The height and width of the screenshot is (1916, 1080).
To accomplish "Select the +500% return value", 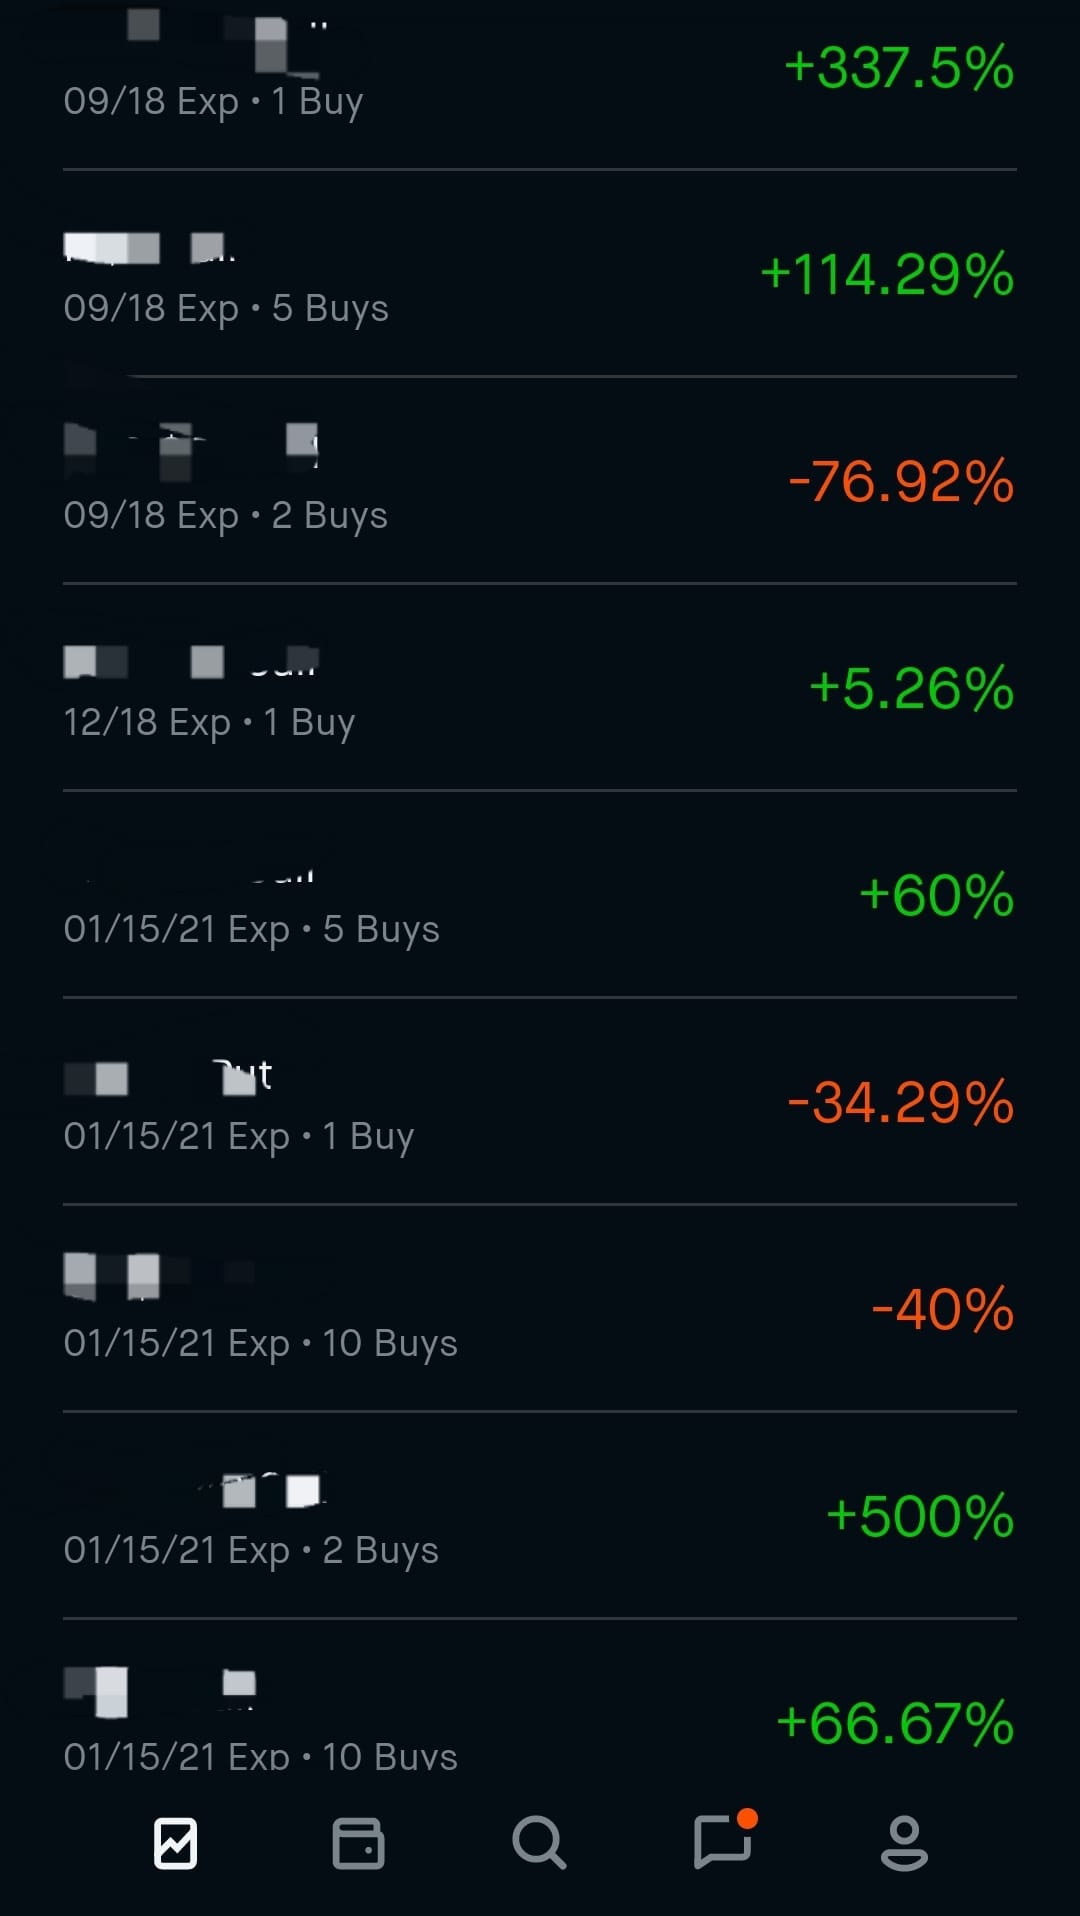I will coord(920,1516).
